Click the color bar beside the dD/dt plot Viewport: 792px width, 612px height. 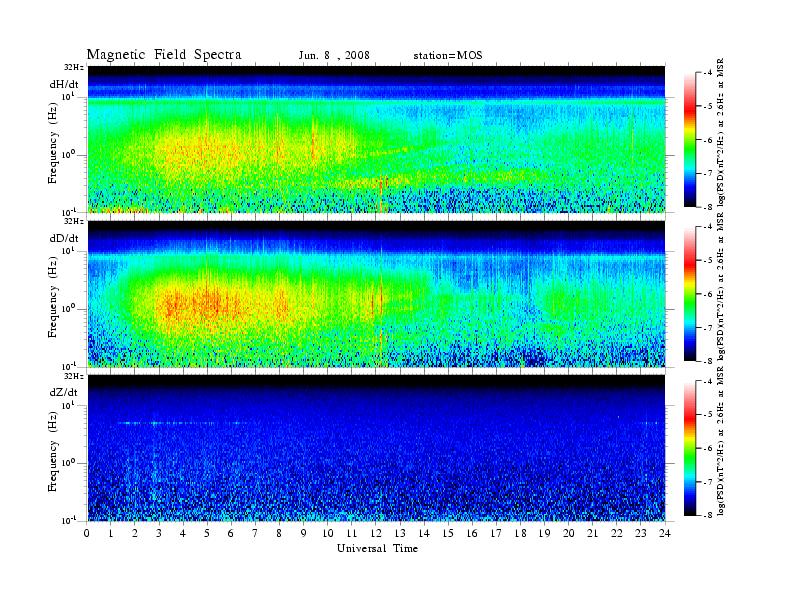[x=689, y=294]
